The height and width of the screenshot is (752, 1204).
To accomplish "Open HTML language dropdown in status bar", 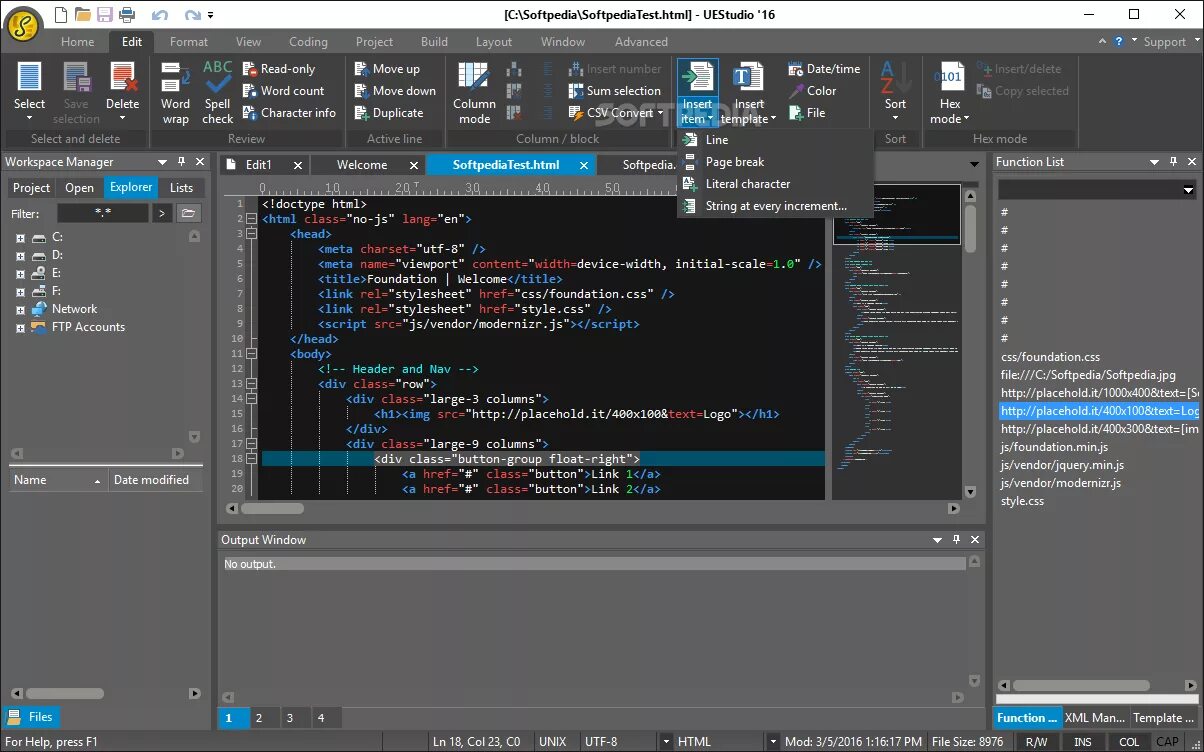I will (x=772, y=742).
